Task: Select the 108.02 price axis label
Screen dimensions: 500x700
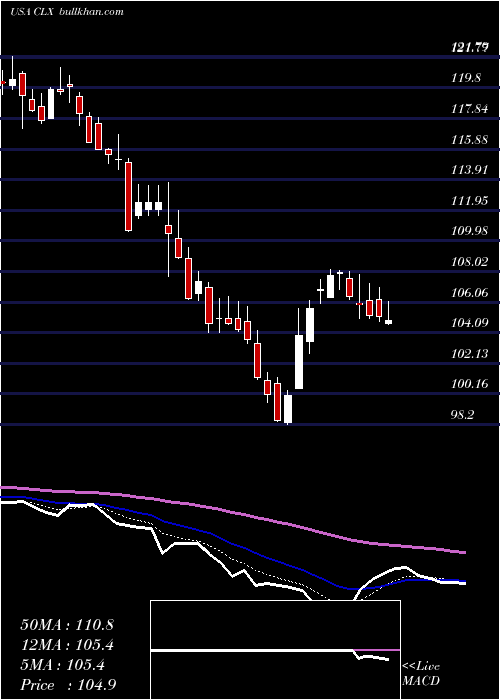Action: coord(470,262)
